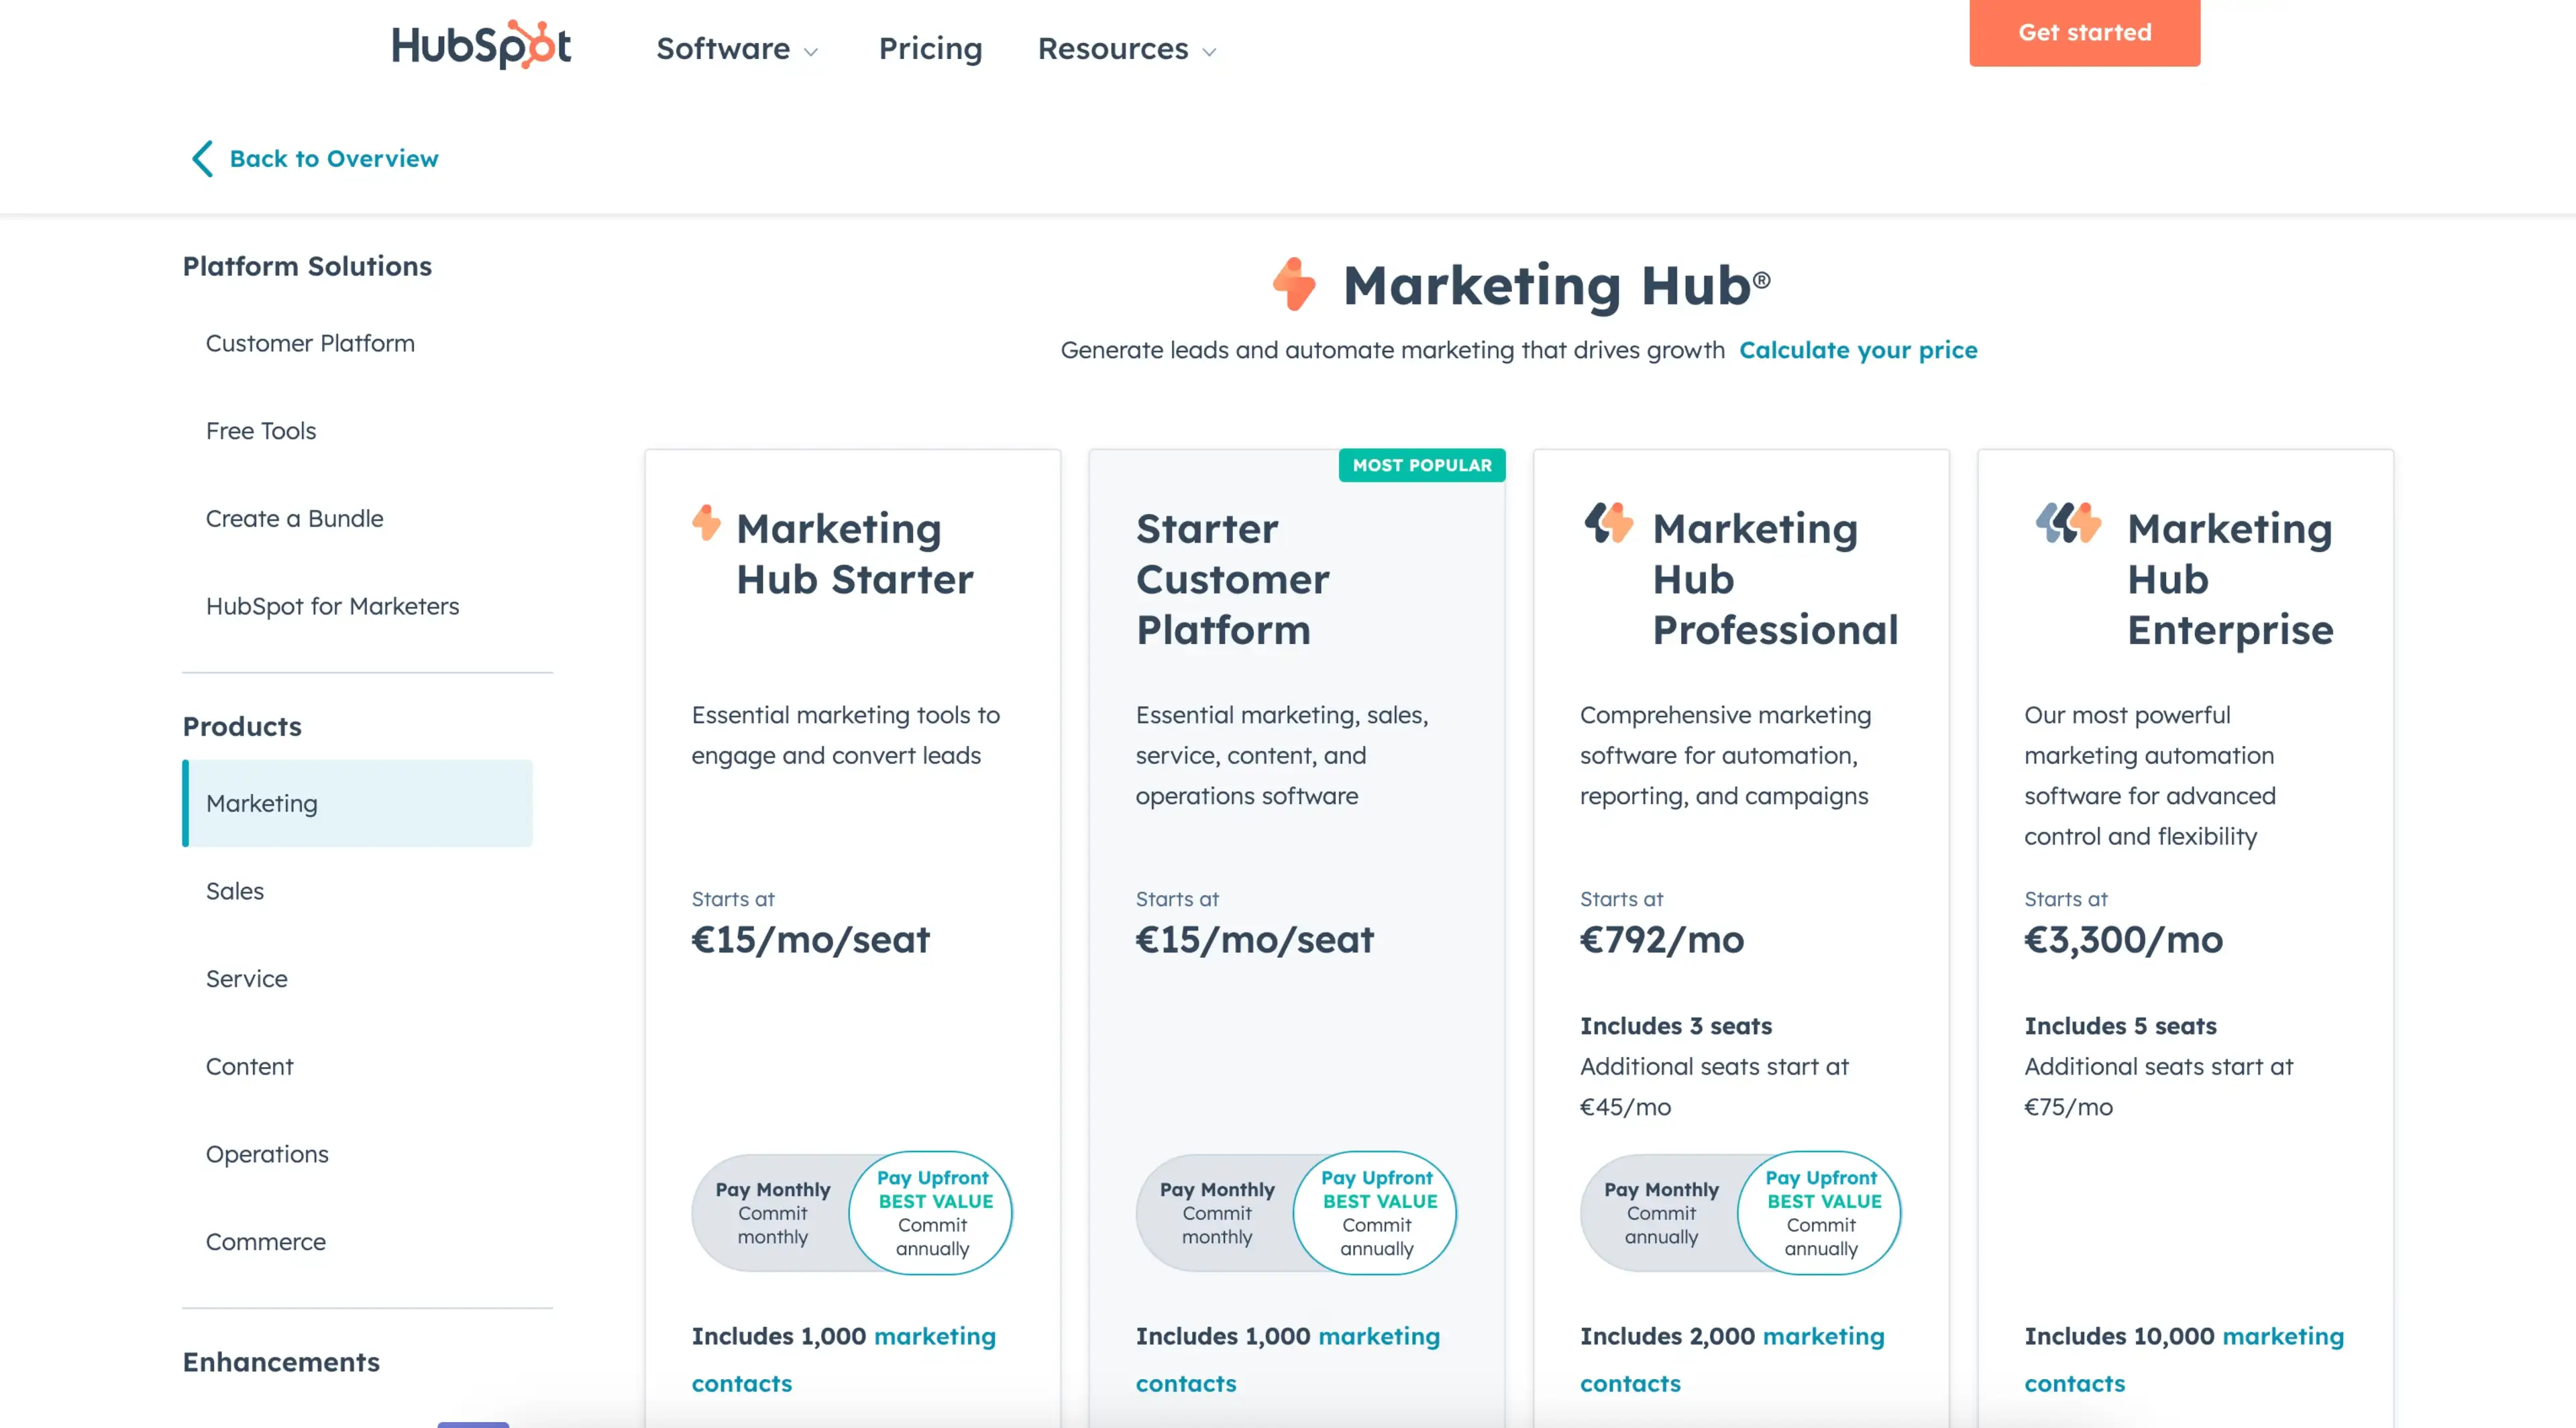This screenshot has width=2576, height=1428.
Task: Expand the Resources dropdown menu
Action: pos(1127,48)
